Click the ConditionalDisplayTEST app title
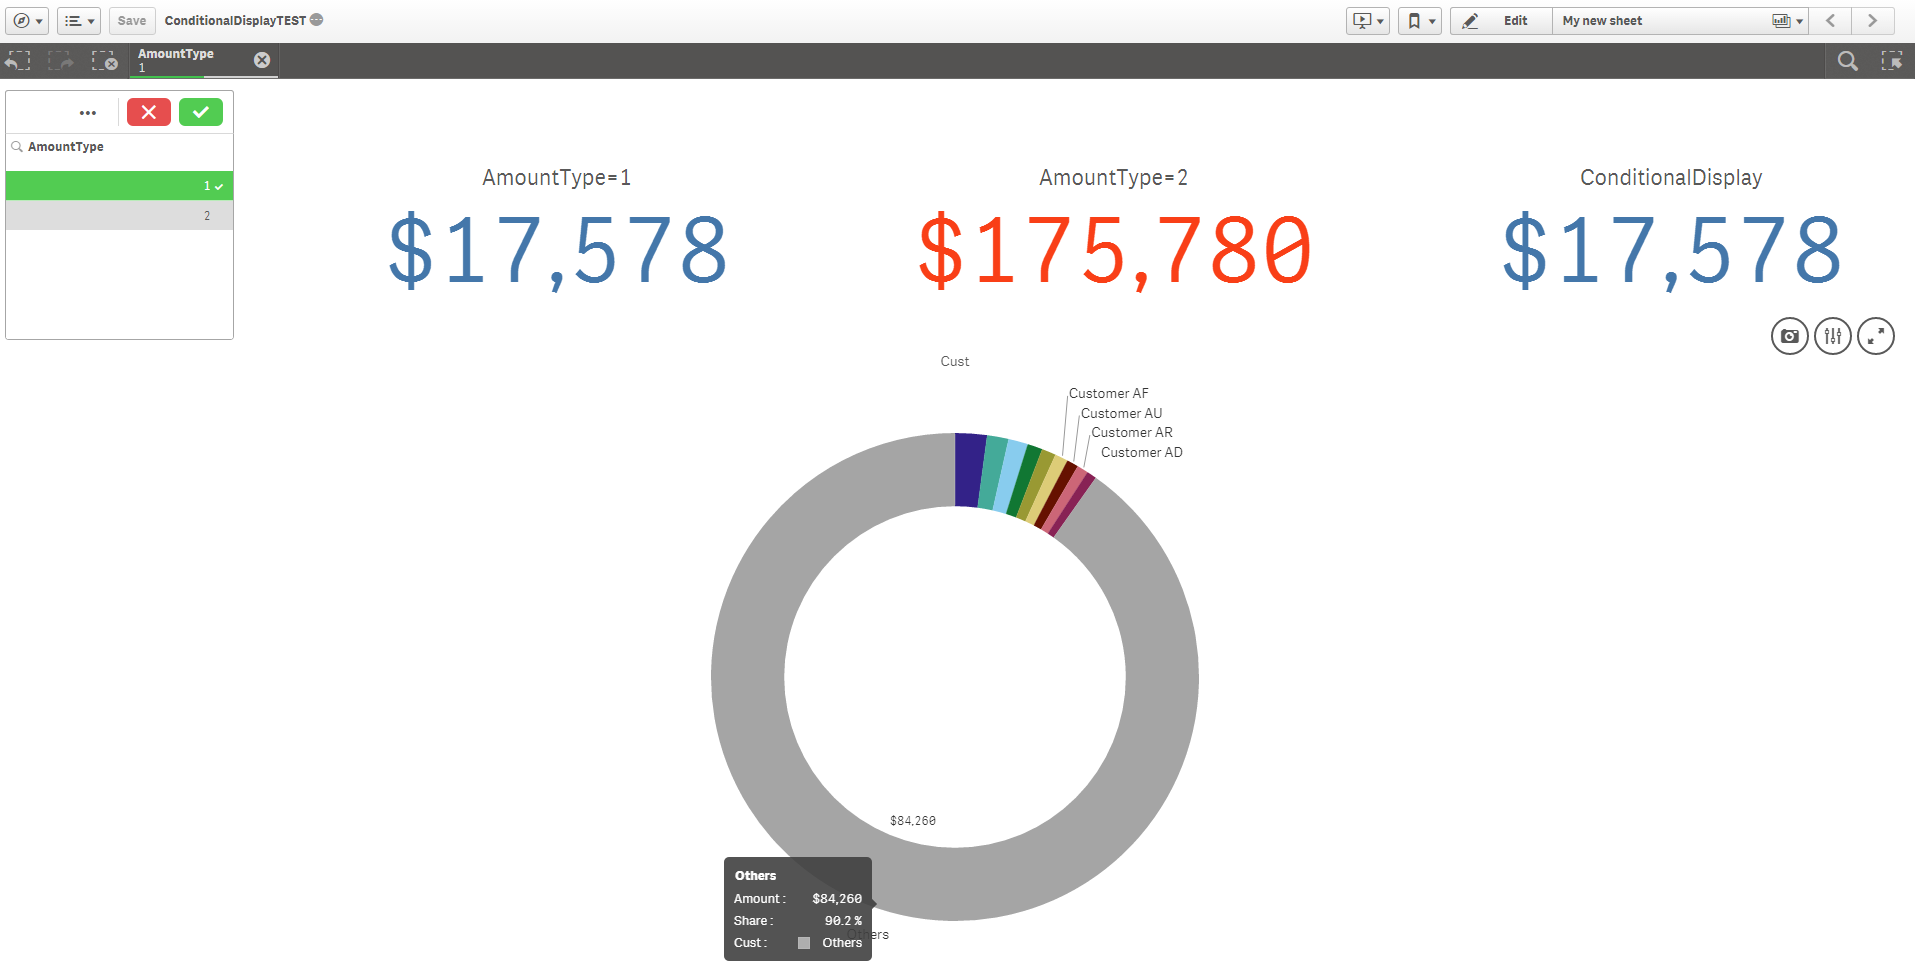The image size is (1915, 979). (235, 20)
